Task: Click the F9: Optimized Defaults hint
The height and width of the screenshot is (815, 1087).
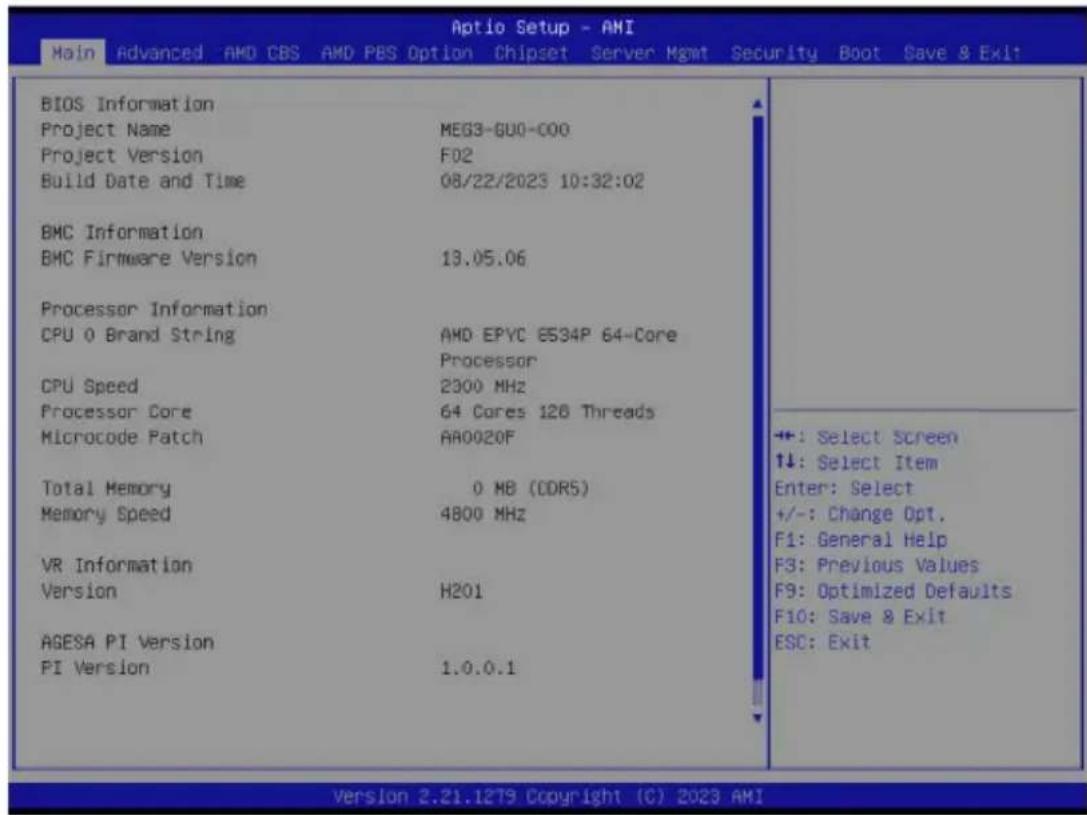Action: pyautogui.click(x=894, y=591)
